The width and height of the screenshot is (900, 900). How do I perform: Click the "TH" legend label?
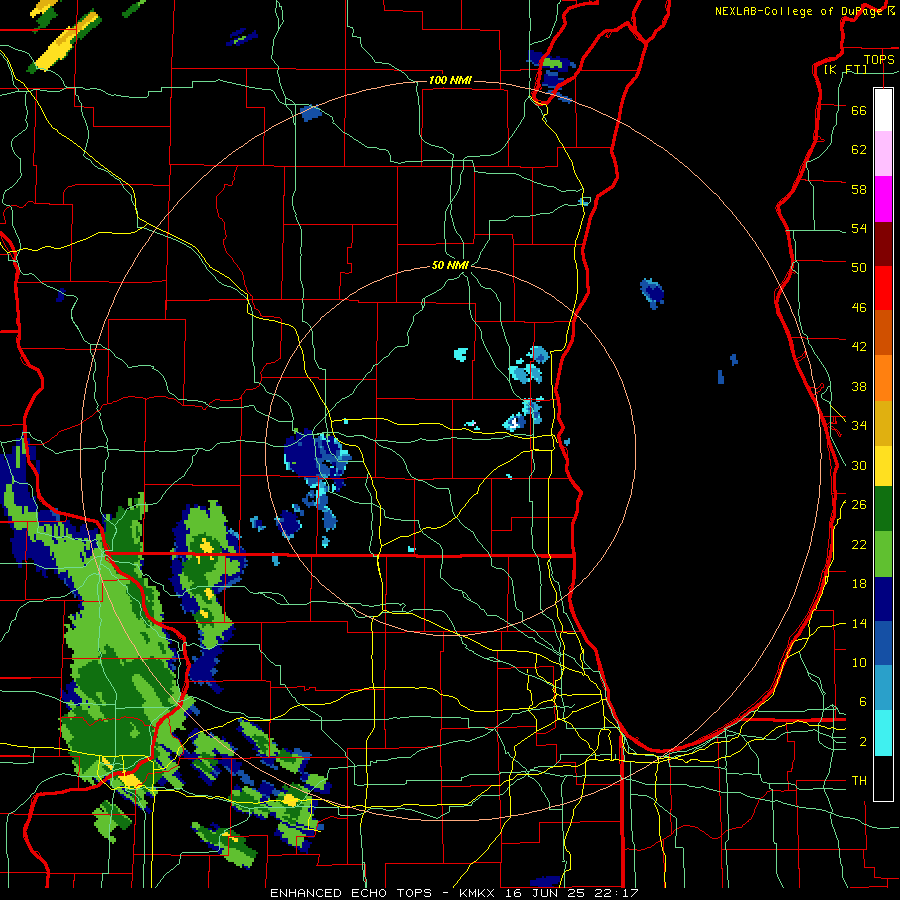pyautogui.click(x=859, y=781)
